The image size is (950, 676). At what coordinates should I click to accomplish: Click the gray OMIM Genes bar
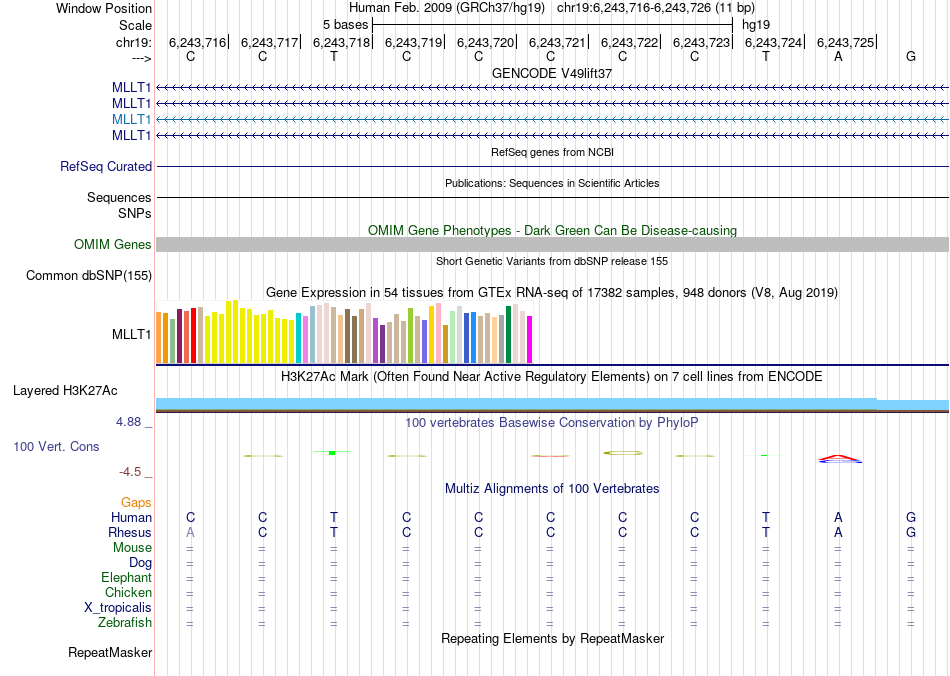coord(552,245)
